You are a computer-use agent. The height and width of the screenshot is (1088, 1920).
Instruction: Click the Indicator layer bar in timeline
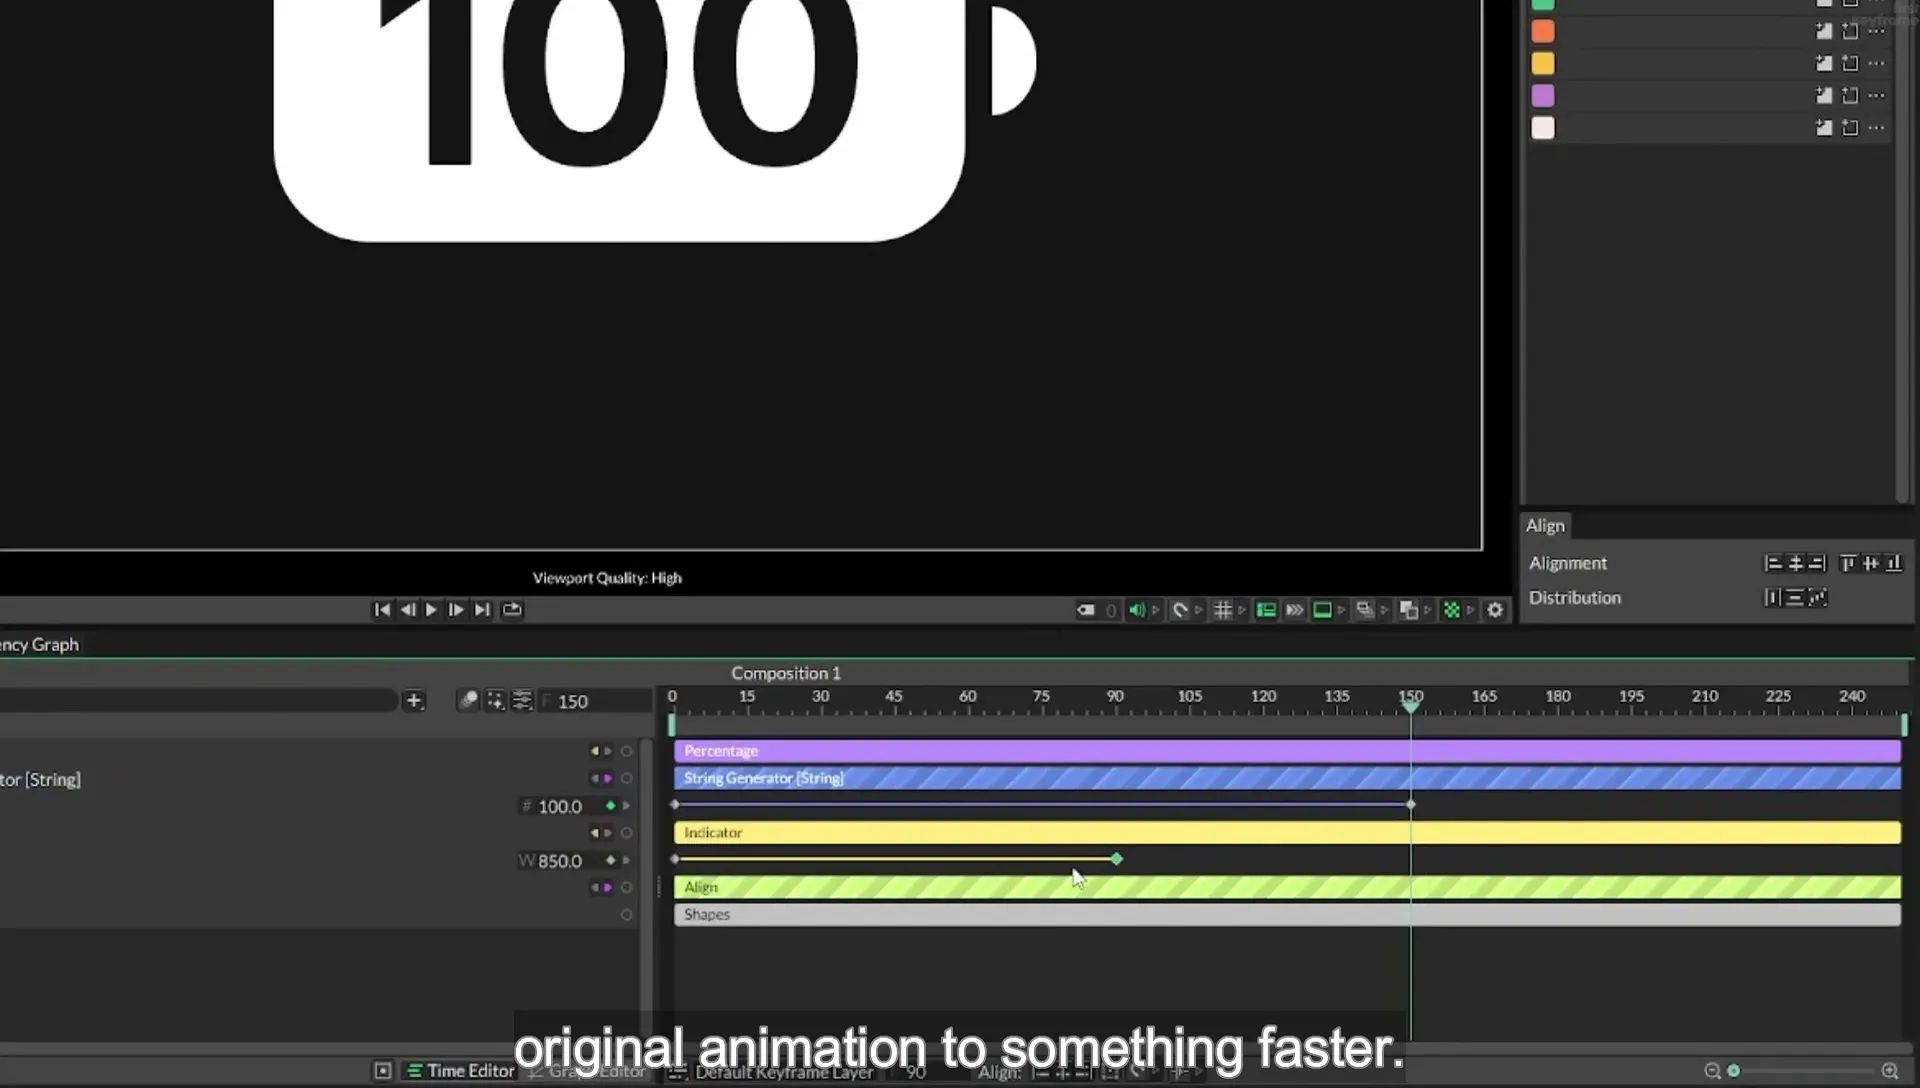tap(1287, 833)
